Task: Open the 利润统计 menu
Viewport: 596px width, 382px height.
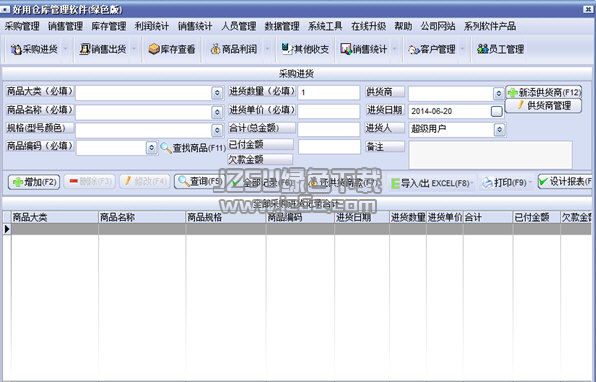Action: [x=152, y=26]
